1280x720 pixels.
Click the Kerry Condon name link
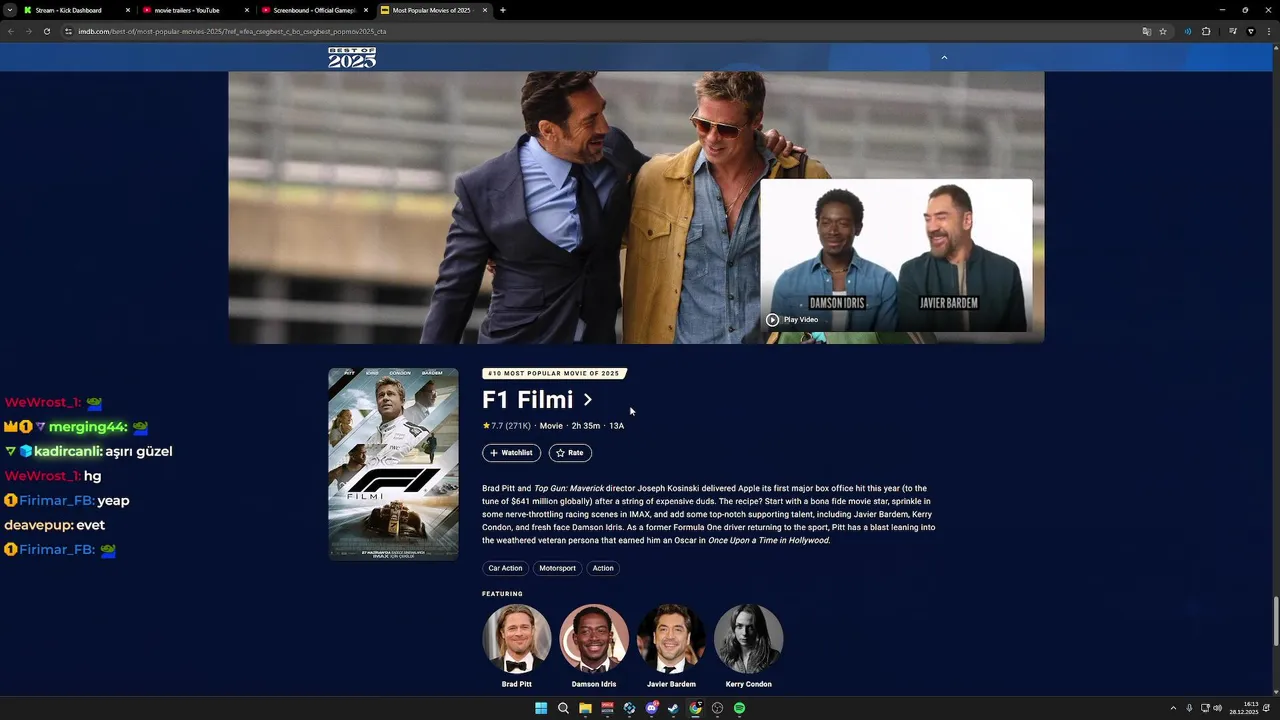748,684
